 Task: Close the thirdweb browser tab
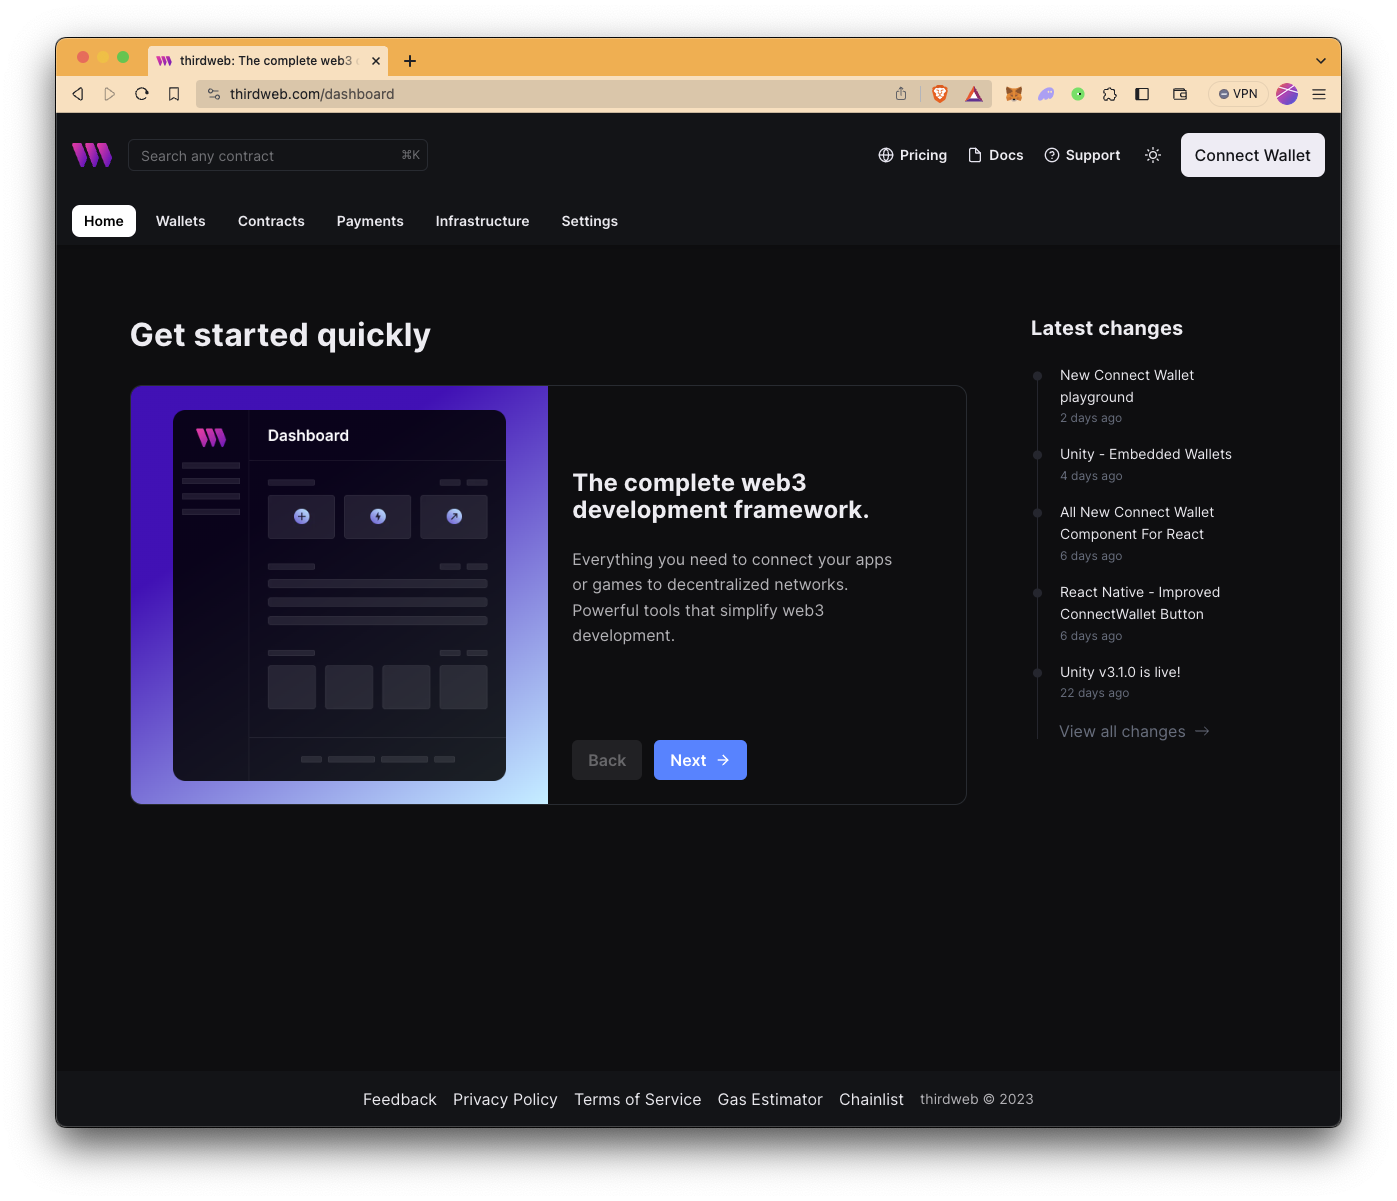376,61
